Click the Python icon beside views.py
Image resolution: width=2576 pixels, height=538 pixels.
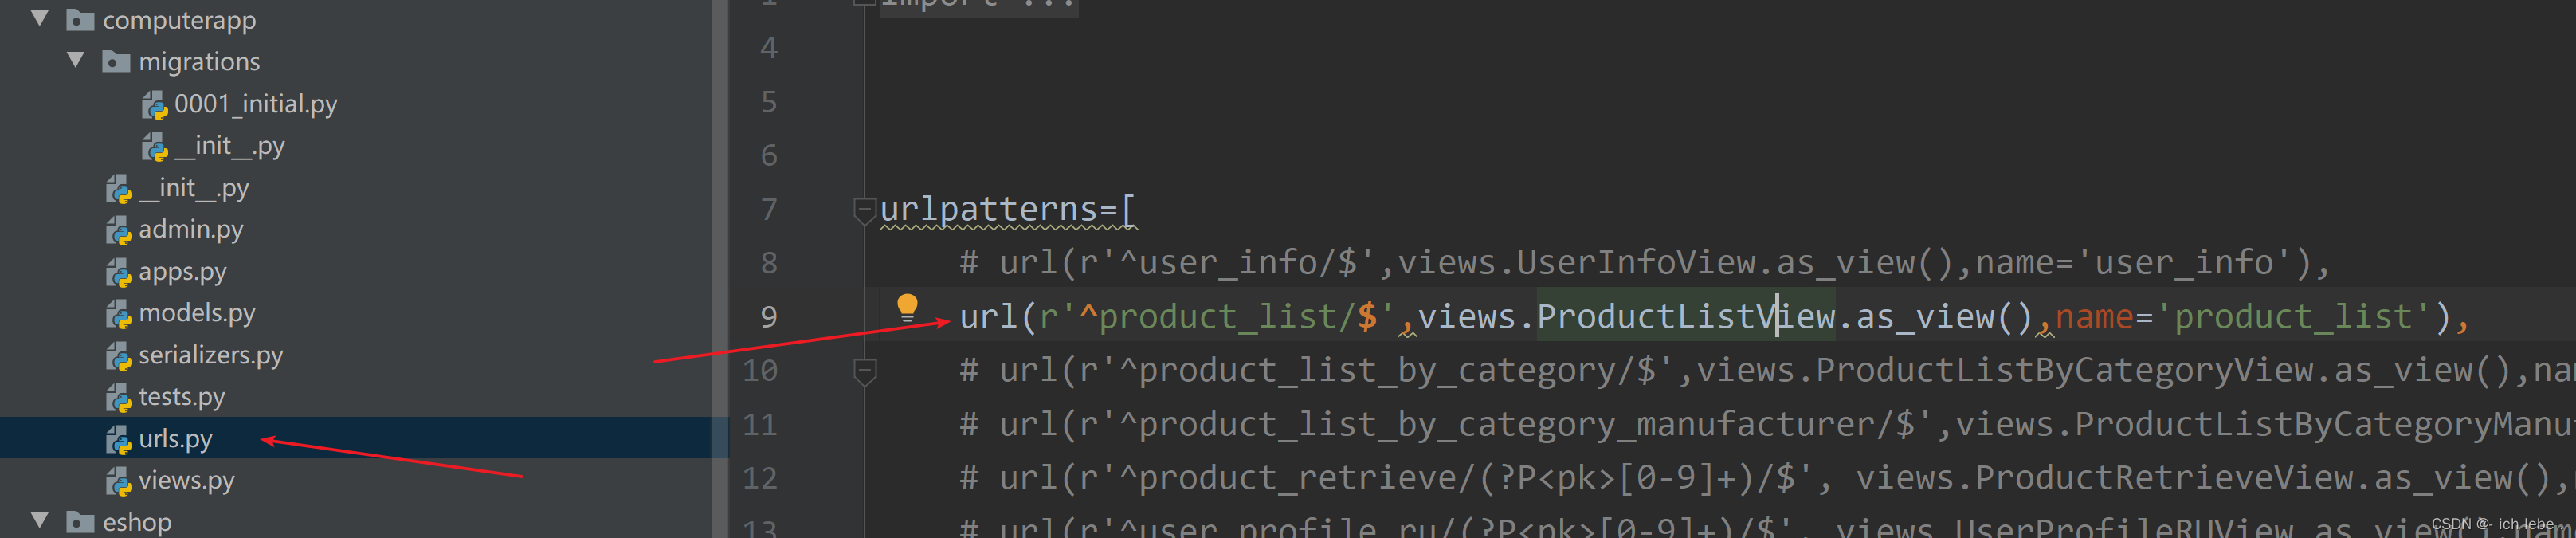118,482
